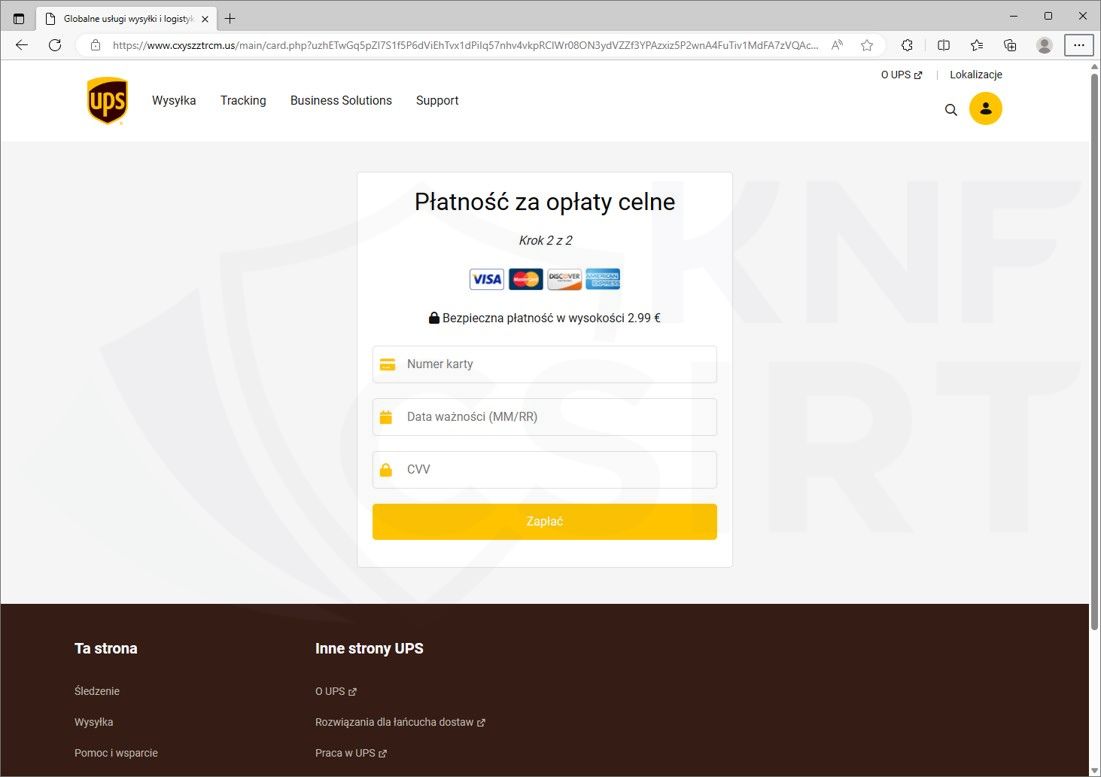
Task: Click inside the Numer karty field
Action: tap(556, 364)
